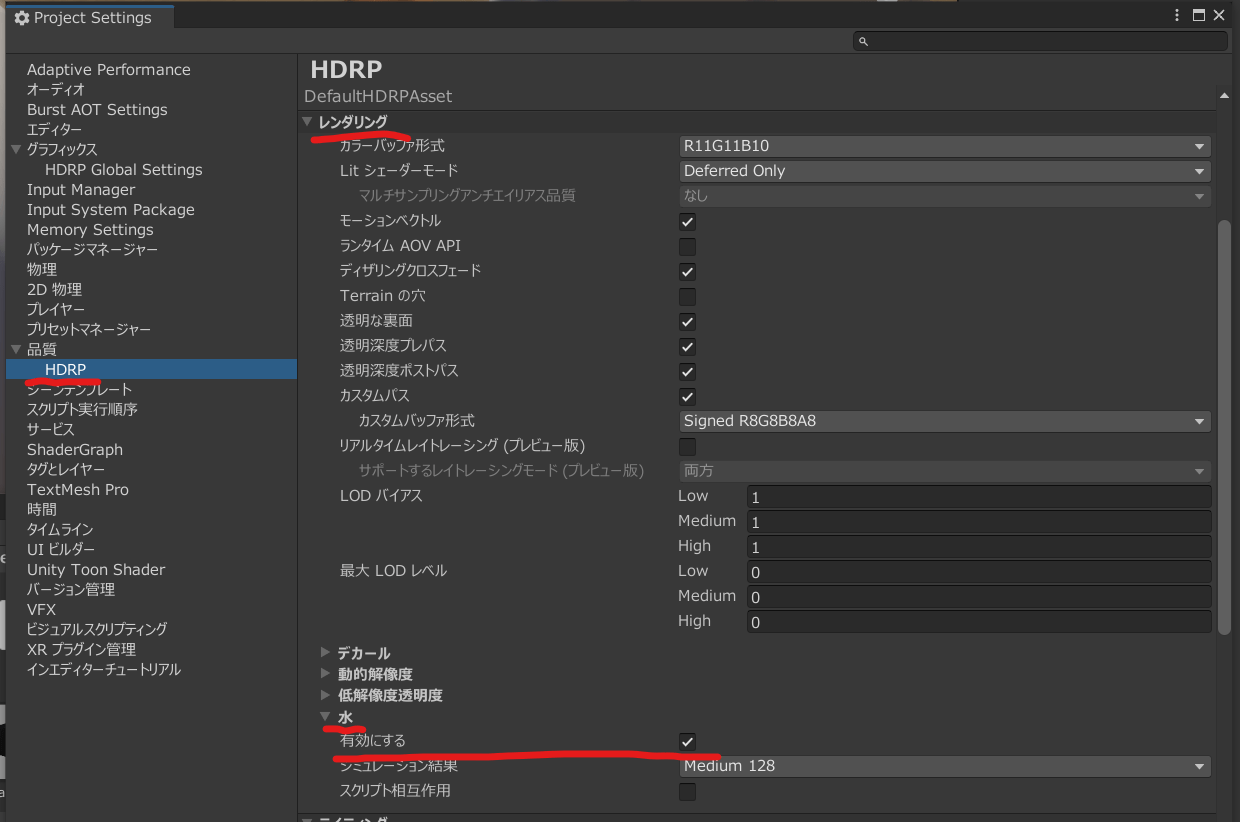
Task: Select Unity Toon Shader in the sidebar
Action: (96, 570)
